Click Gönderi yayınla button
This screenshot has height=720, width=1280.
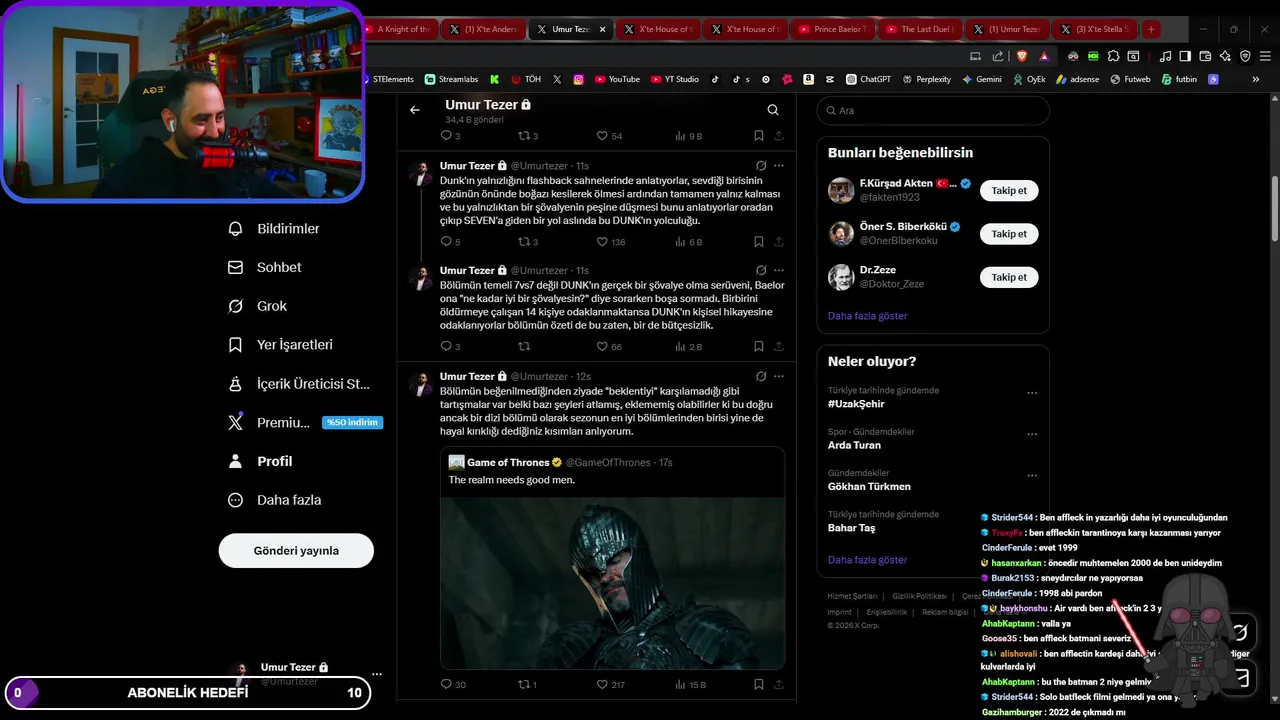click(x=296, y=550)
